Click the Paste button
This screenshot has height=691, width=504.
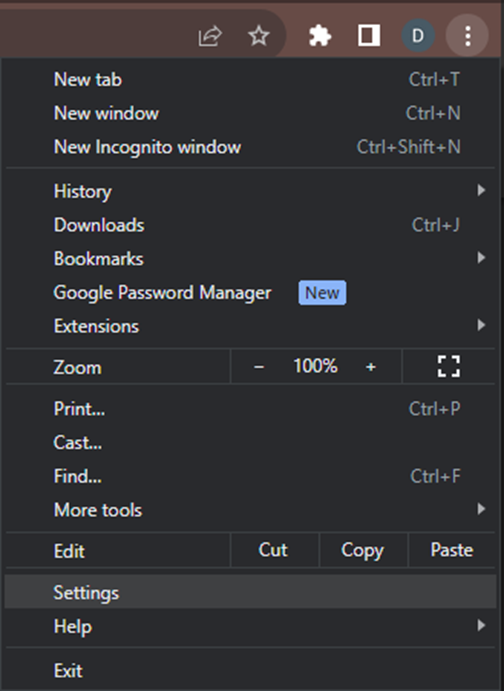click(x=452, y=550)
